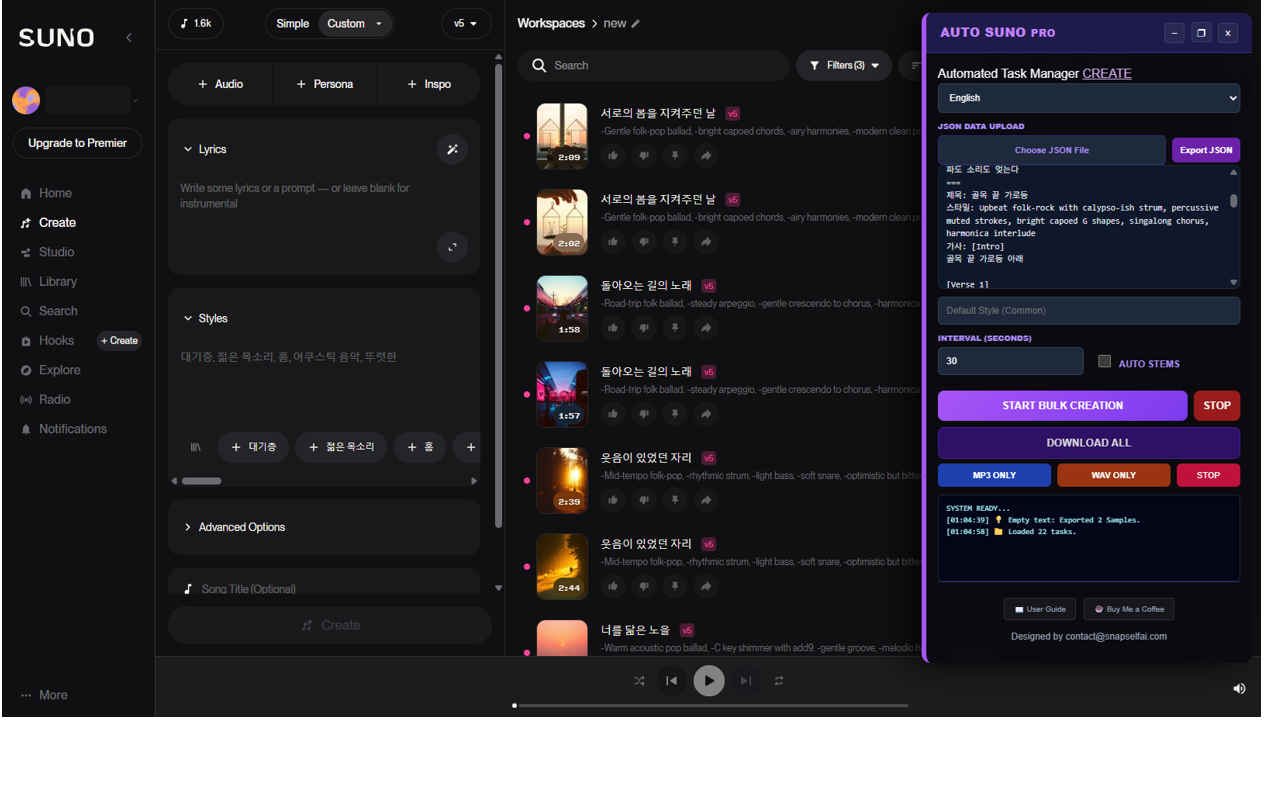
Task: Collapse the Styles section
Action: 205,318
